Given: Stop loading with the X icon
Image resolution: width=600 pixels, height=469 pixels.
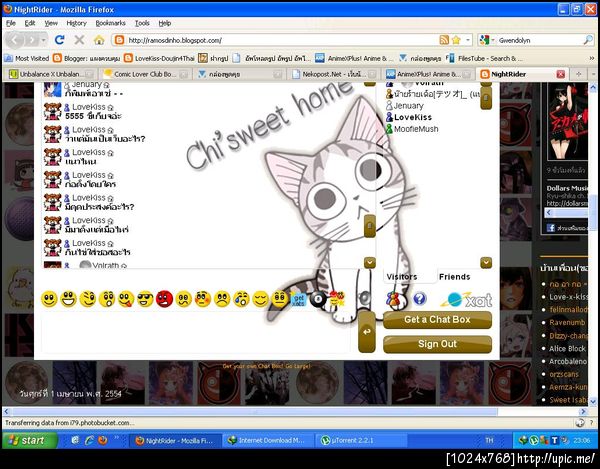Looking at the screenshot, I should click(x=79, y=40).
